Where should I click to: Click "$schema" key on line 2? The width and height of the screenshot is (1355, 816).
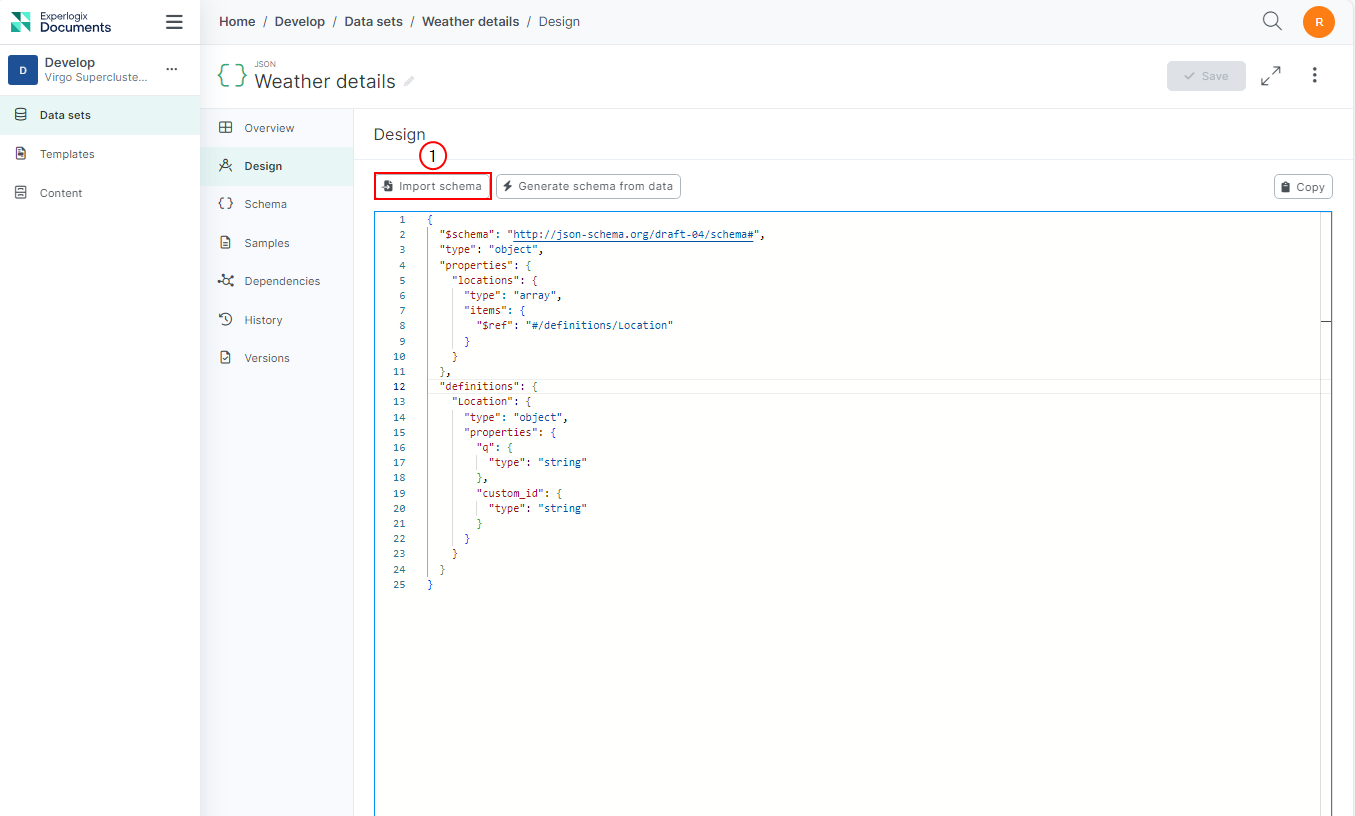[x=467, y=234]
